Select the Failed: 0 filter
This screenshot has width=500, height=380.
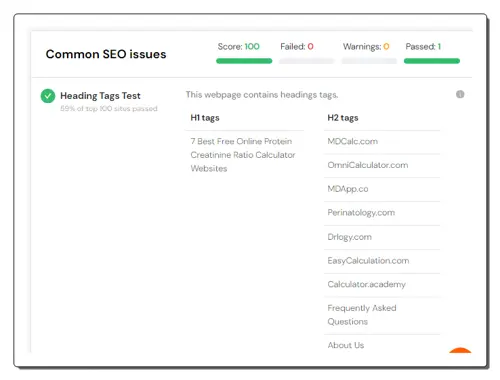pyautogui.click(x=297, y=47)
